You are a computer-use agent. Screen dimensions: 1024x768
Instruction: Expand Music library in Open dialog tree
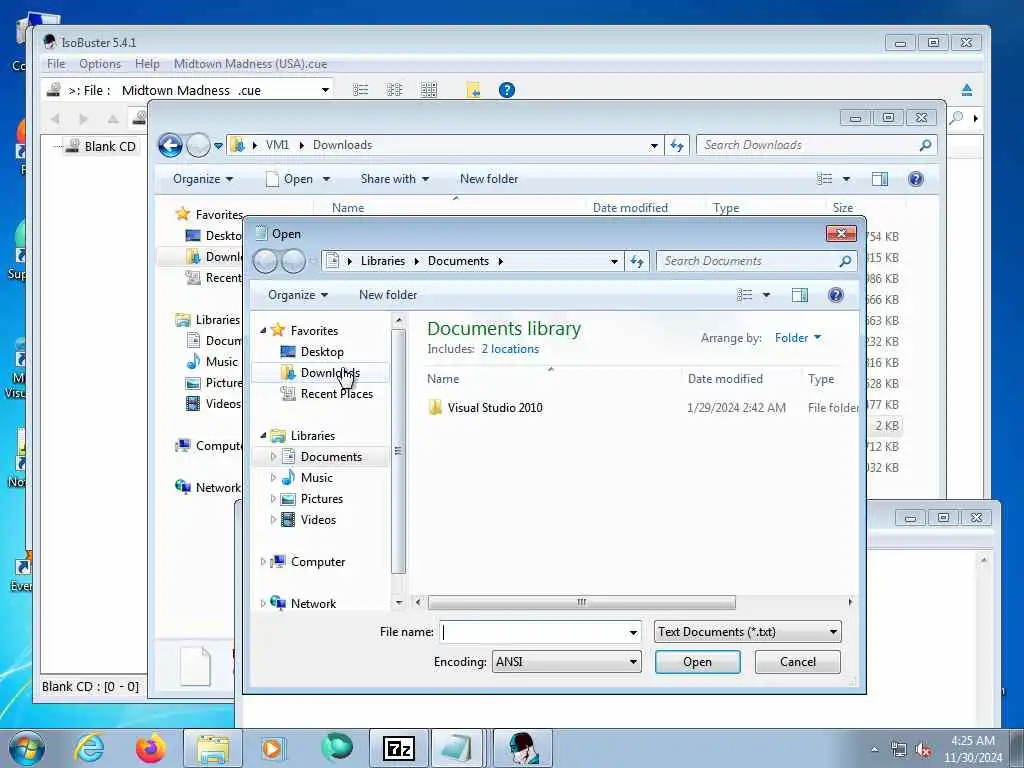pos(273,478)
